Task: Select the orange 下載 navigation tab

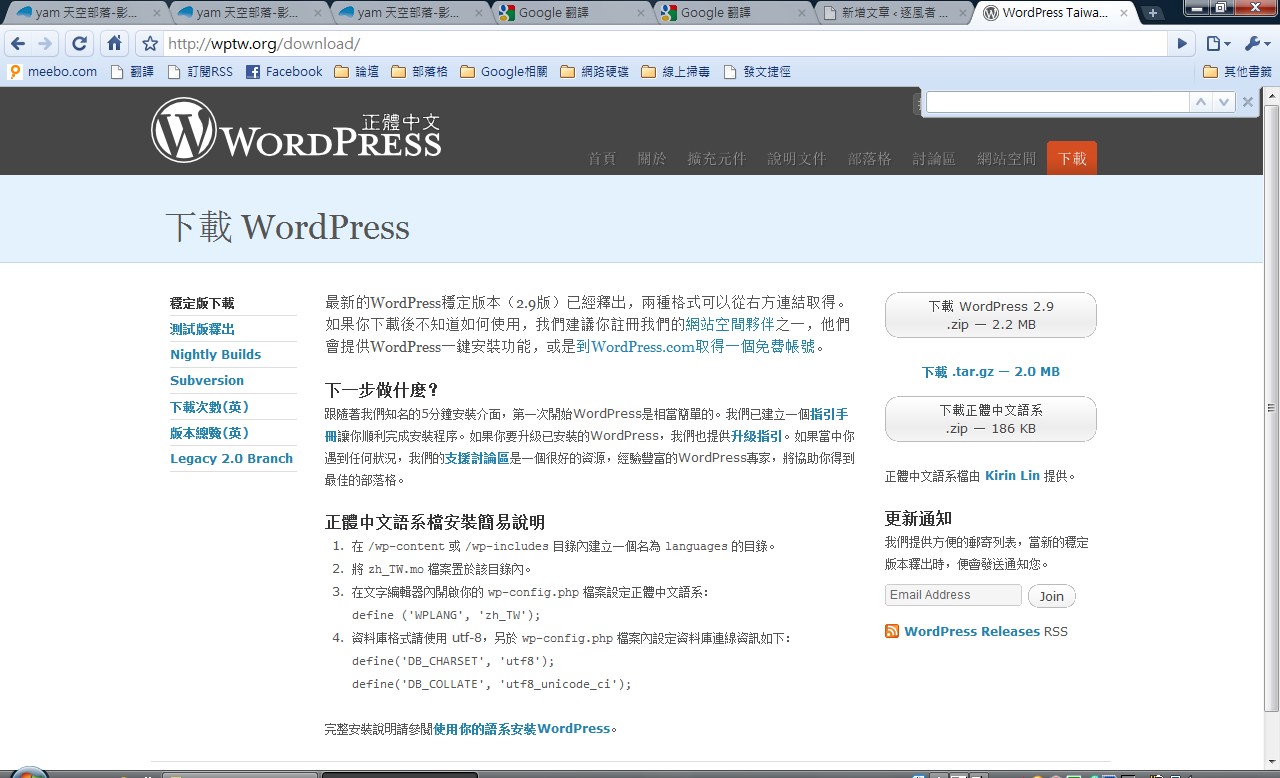Action: [x=1072, y=158]
